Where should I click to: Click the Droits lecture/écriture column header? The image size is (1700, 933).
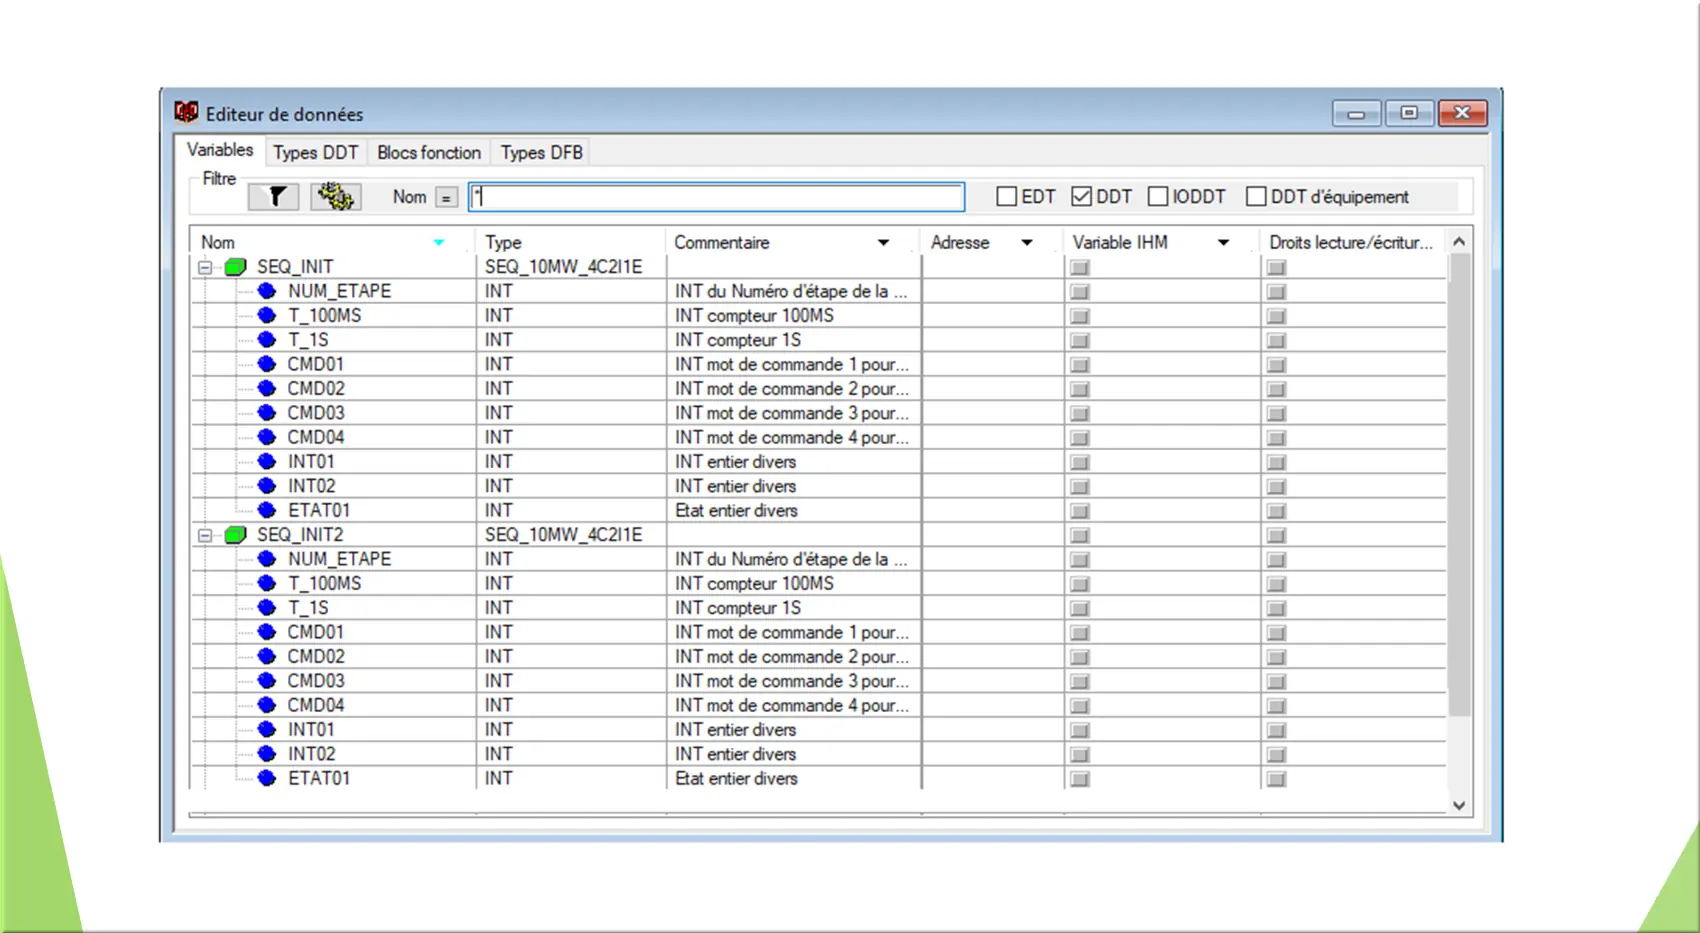tap(1352, 243)
